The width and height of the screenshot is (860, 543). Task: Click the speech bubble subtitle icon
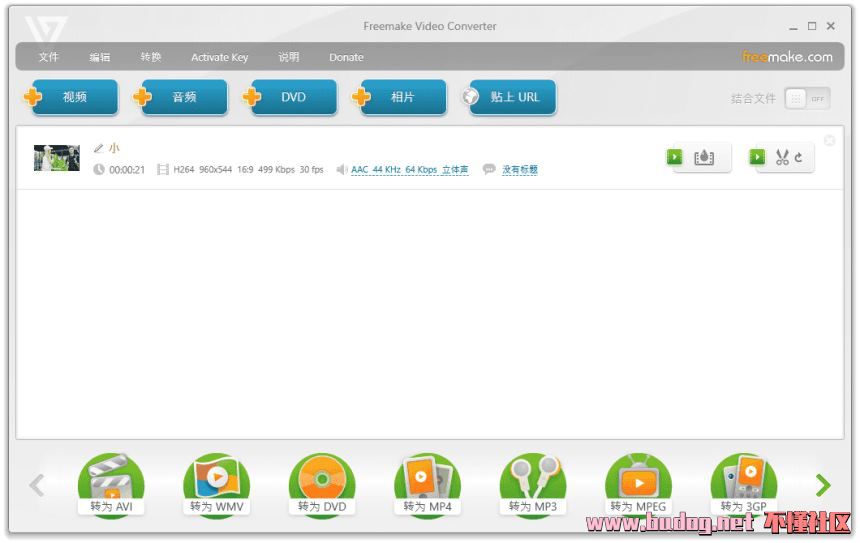[x=489, y=169]
